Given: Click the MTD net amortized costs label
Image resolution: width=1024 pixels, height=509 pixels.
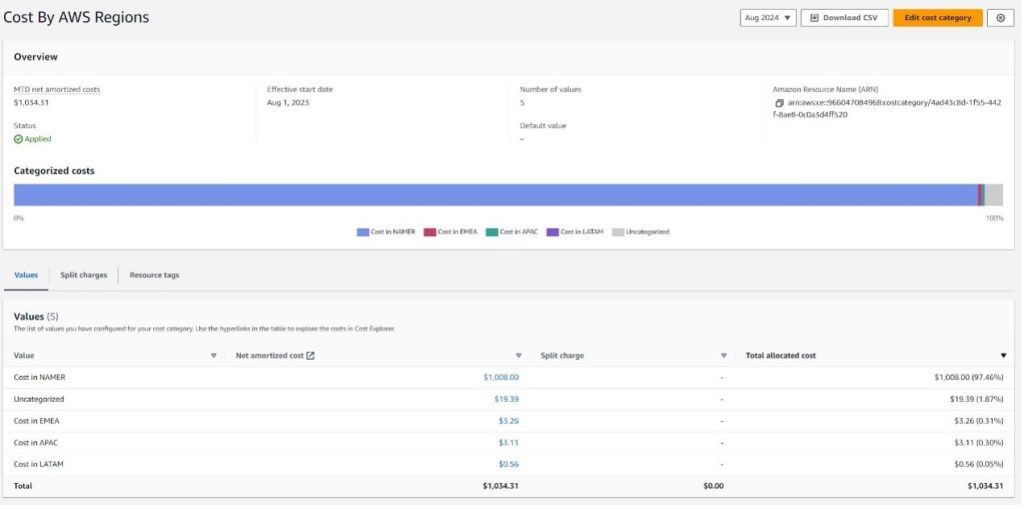Looking at the screenshot, I should [x=57, y=90].
